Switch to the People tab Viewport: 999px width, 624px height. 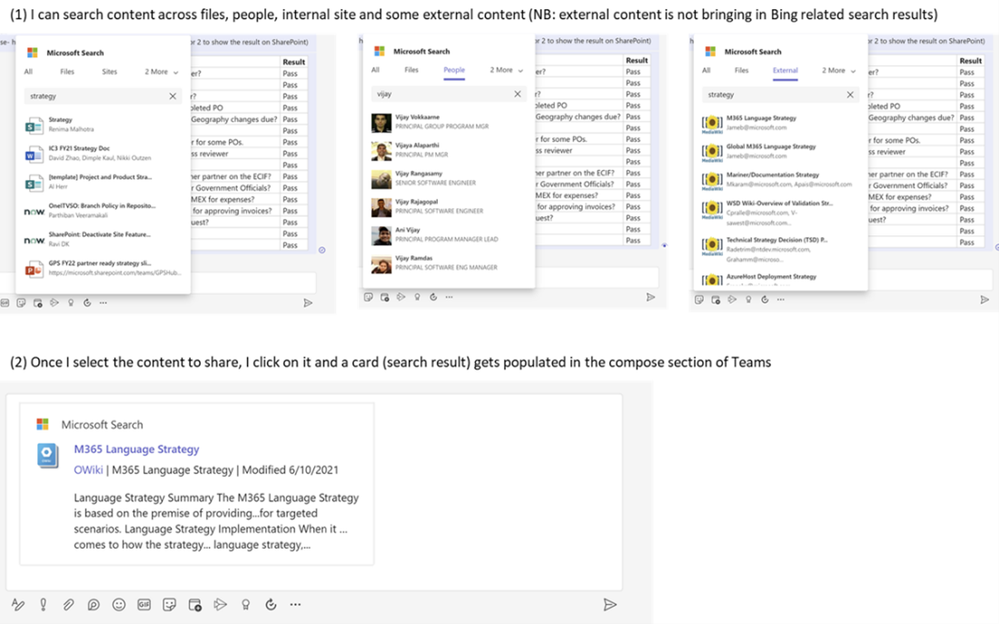point(454,70)
